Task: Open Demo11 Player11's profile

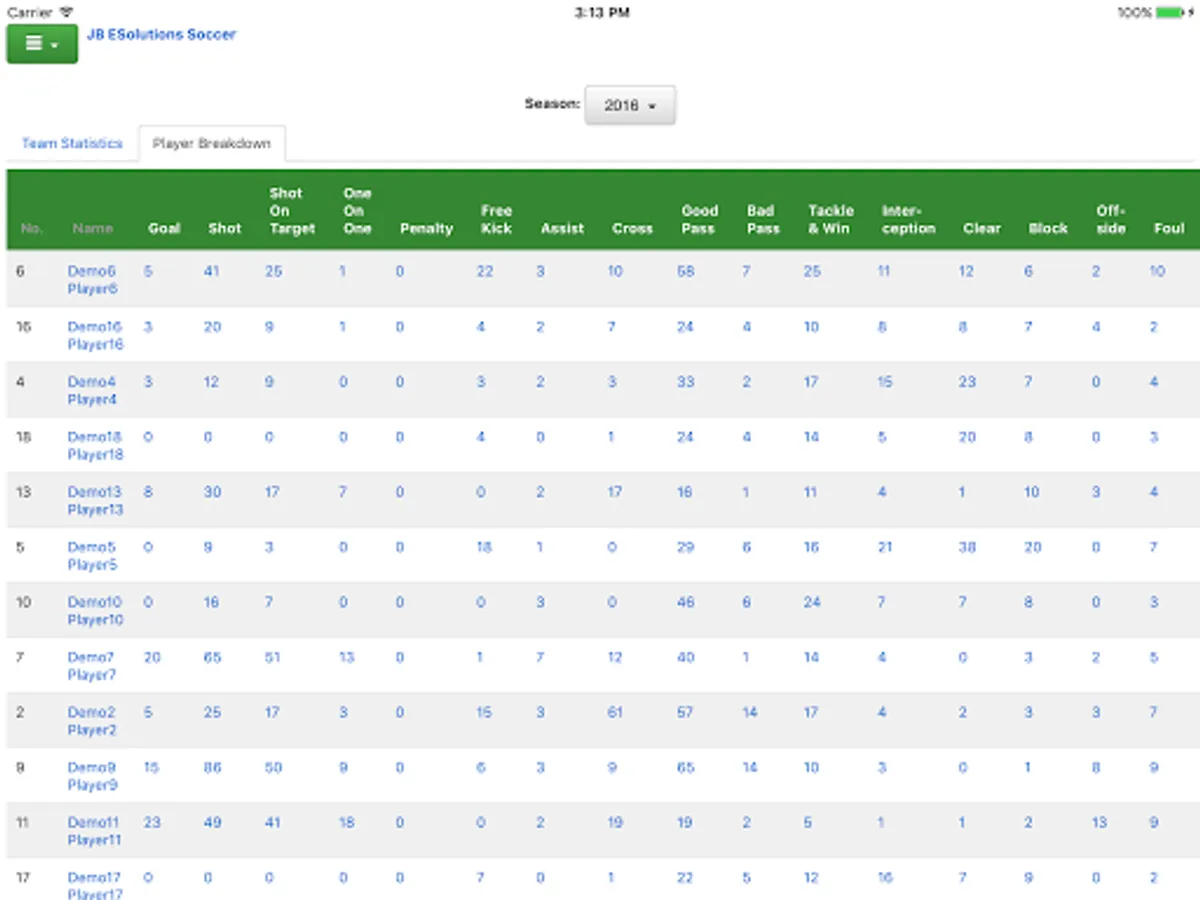Action: pos(94,831)
